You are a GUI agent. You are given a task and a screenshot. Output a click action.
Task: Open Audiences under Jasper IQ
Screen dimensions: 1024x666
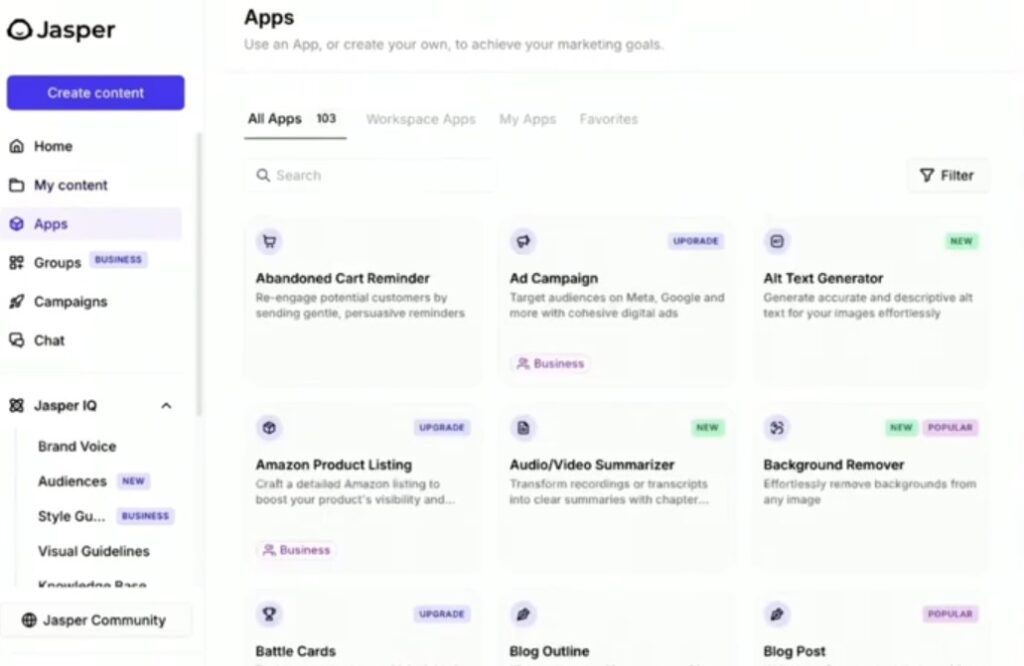(72, 481)
